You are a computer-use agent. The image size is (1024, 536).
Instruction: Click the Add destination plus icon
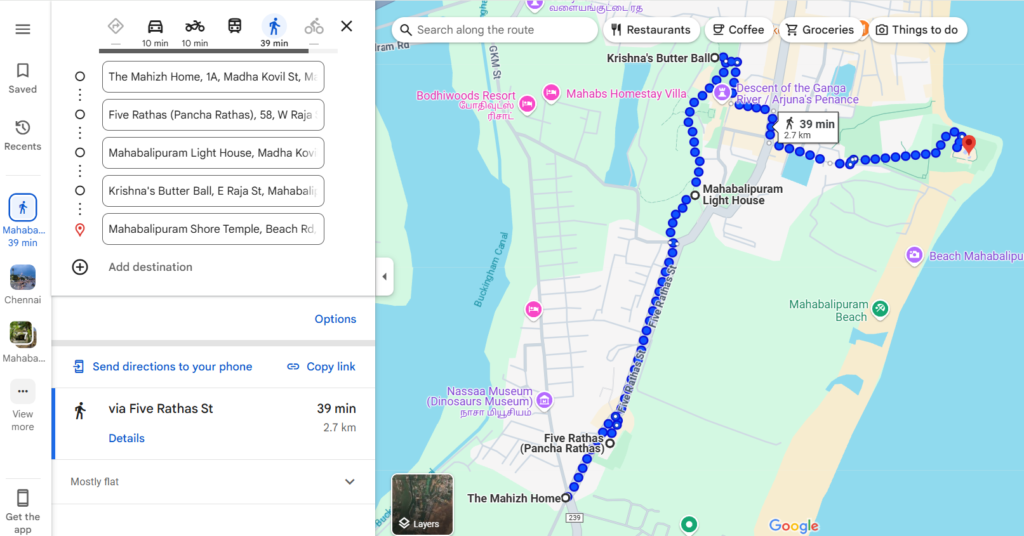point(80,267)
